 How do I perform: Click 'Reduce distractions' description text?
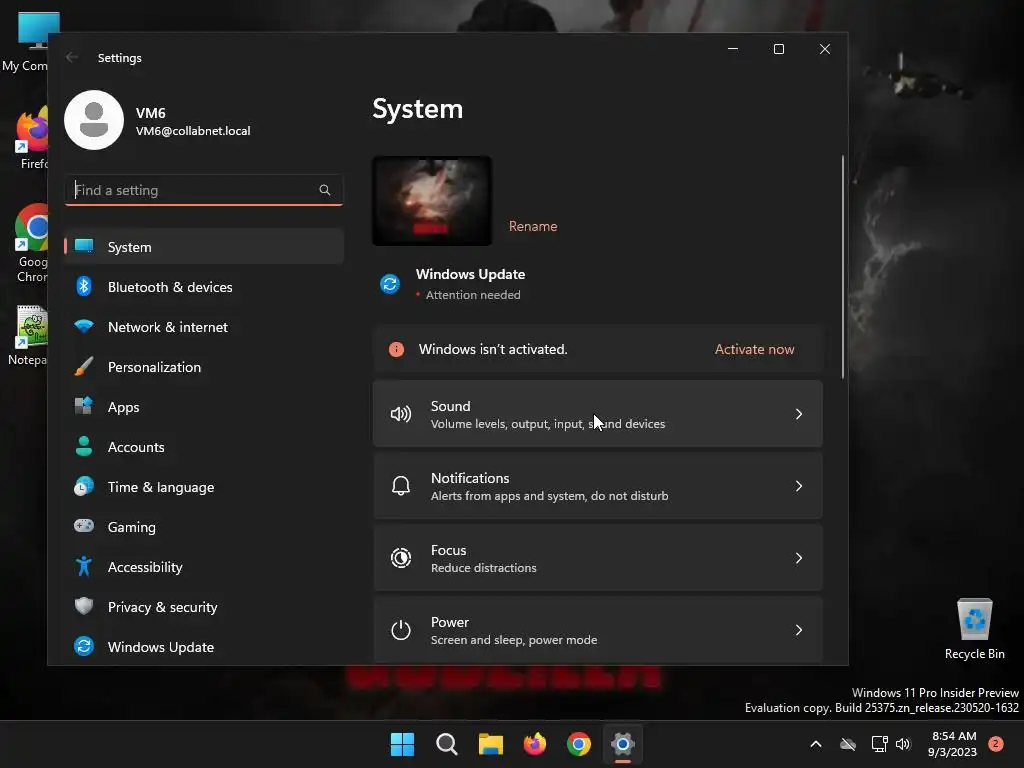tap(484, 568)
